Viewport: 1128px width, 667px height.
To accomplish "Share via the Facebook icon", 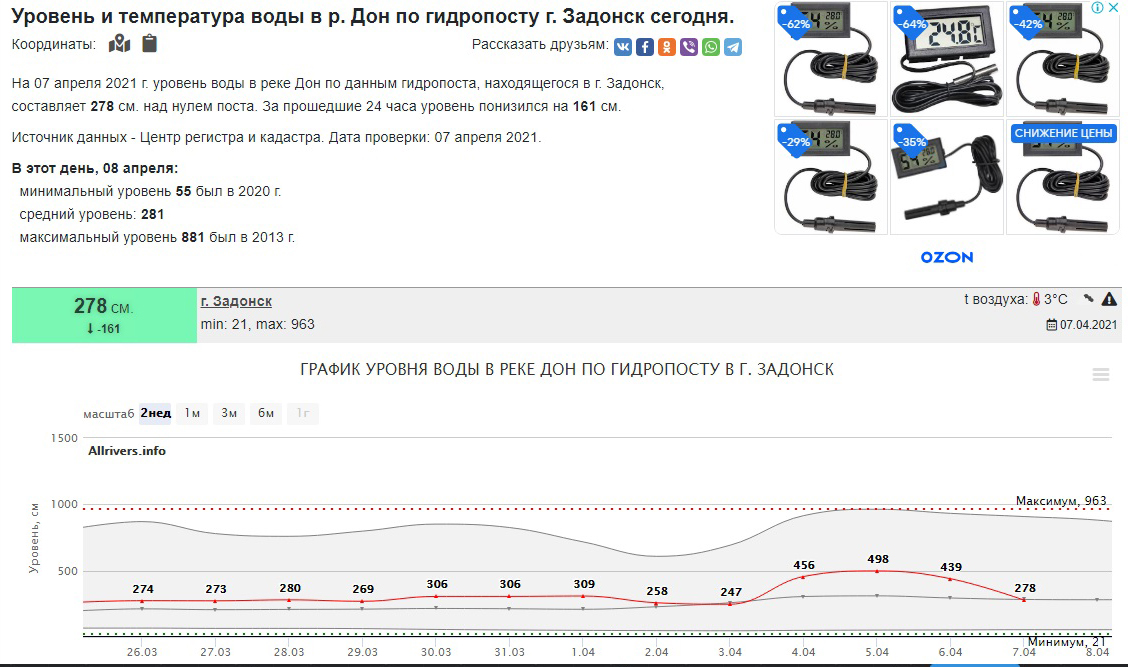I will pos(645,47).
